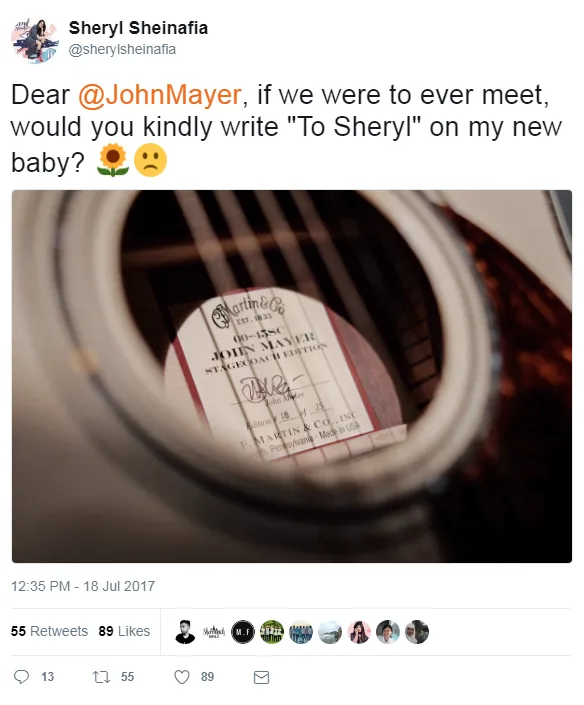
Task: Click the last liker avatar in row
Action: 417,632
